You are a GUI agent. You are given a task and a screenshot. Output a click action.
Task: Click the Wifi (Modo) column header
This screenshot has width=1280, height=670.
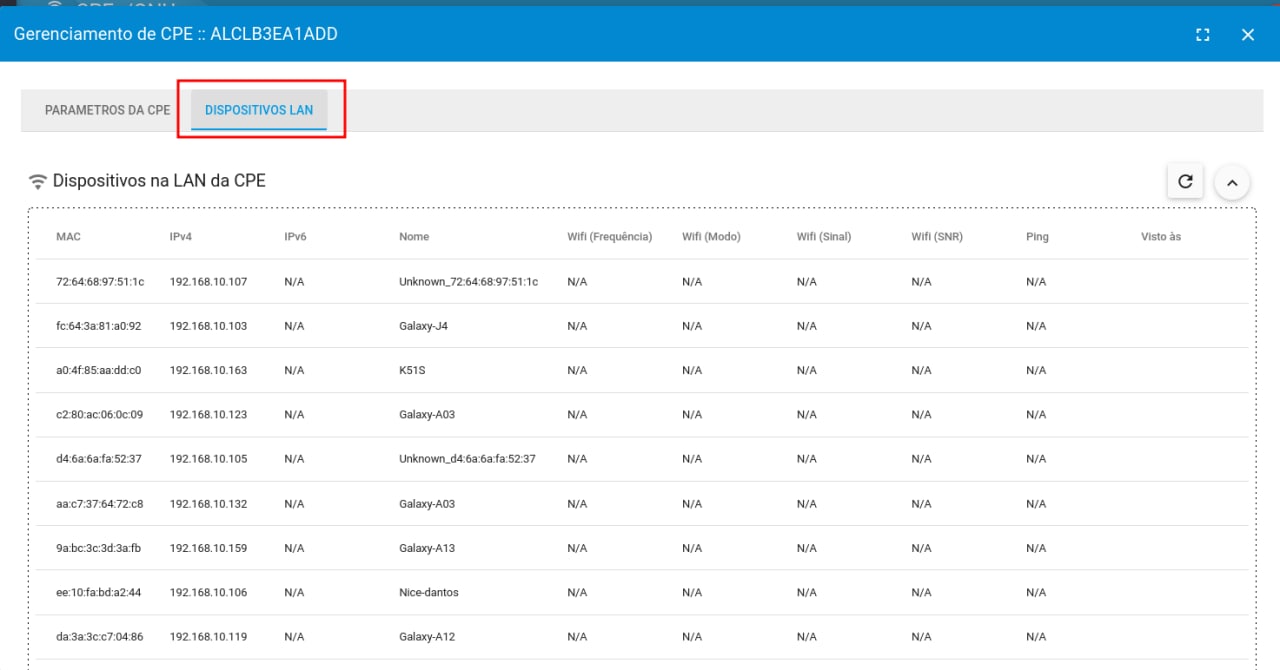point(711,237)
